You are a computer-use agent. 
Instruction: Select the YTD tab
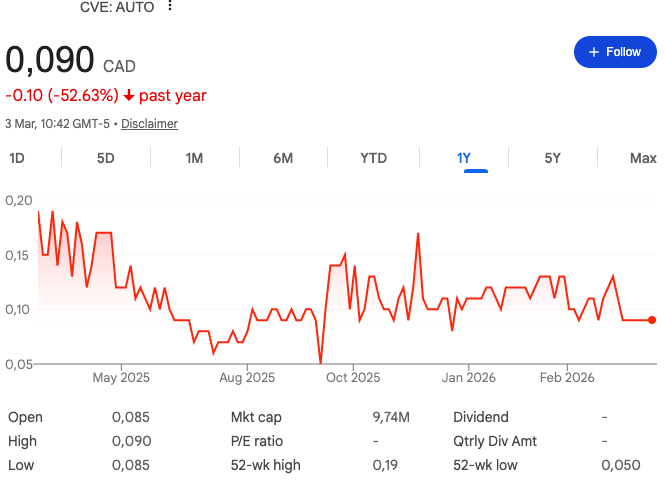point(373,158)
